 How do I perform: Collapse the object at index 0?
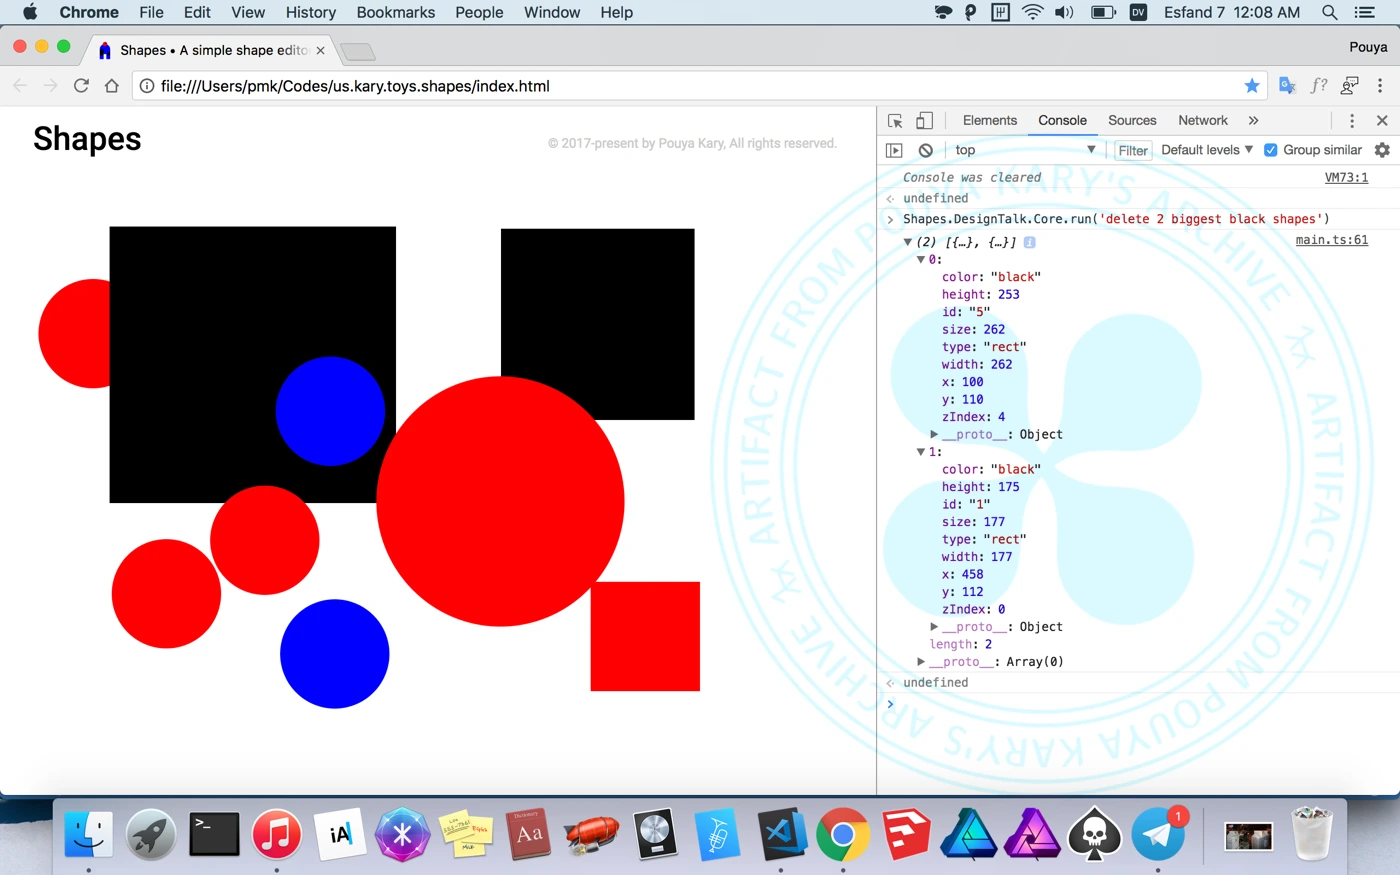[921, 260]
